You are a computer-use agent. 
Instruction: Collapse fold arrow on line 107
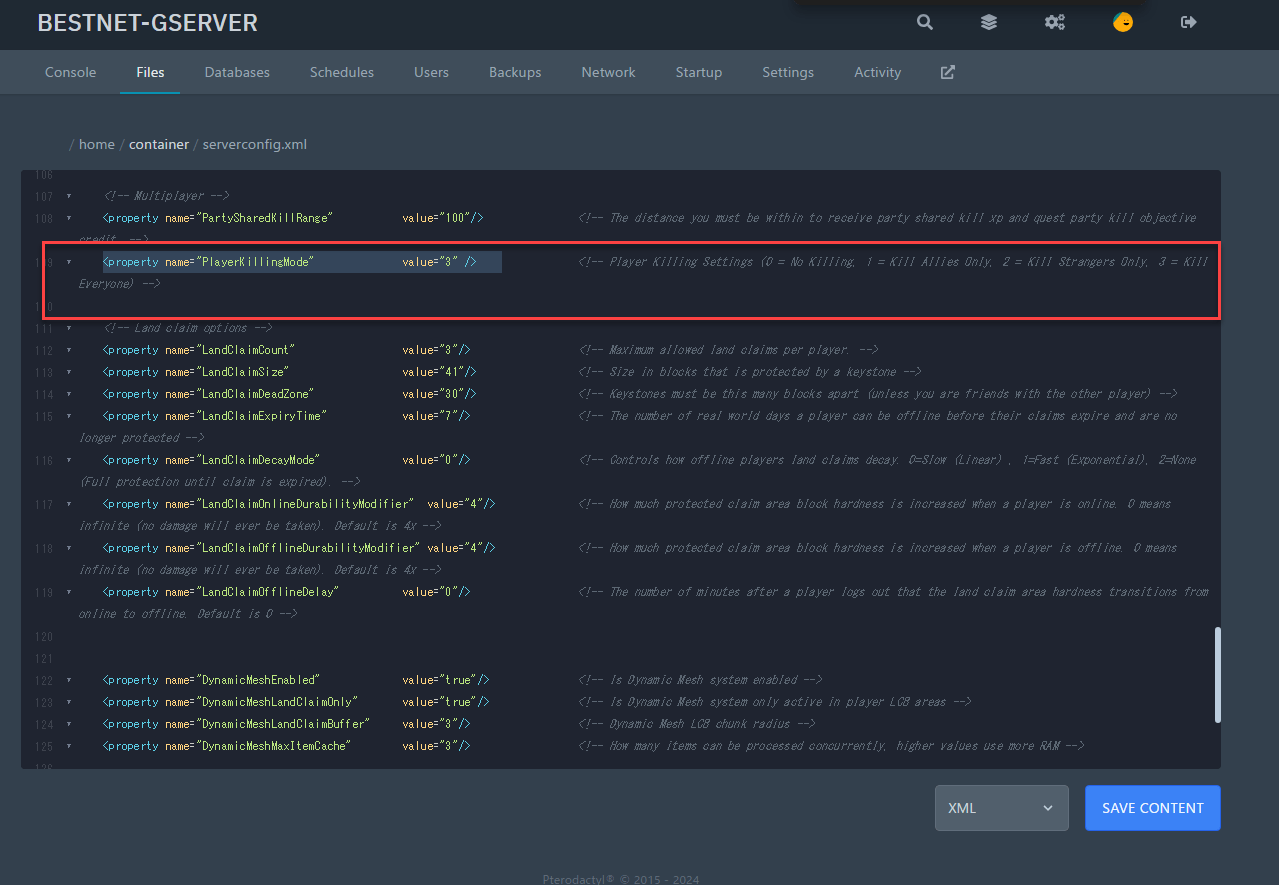(x=69, y=196)
